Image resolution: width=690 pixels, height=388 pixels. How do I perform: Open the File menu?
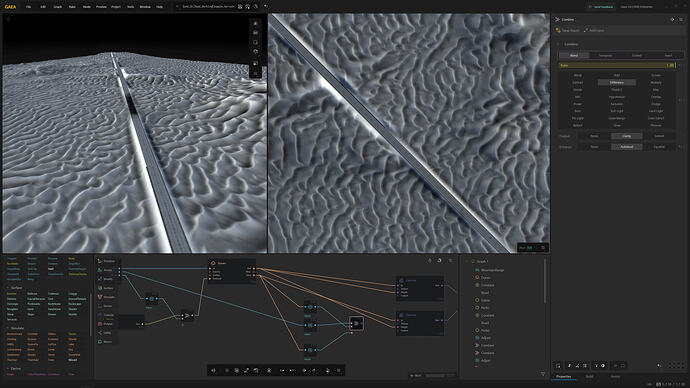pyautogui.click(x=29, y=7)
